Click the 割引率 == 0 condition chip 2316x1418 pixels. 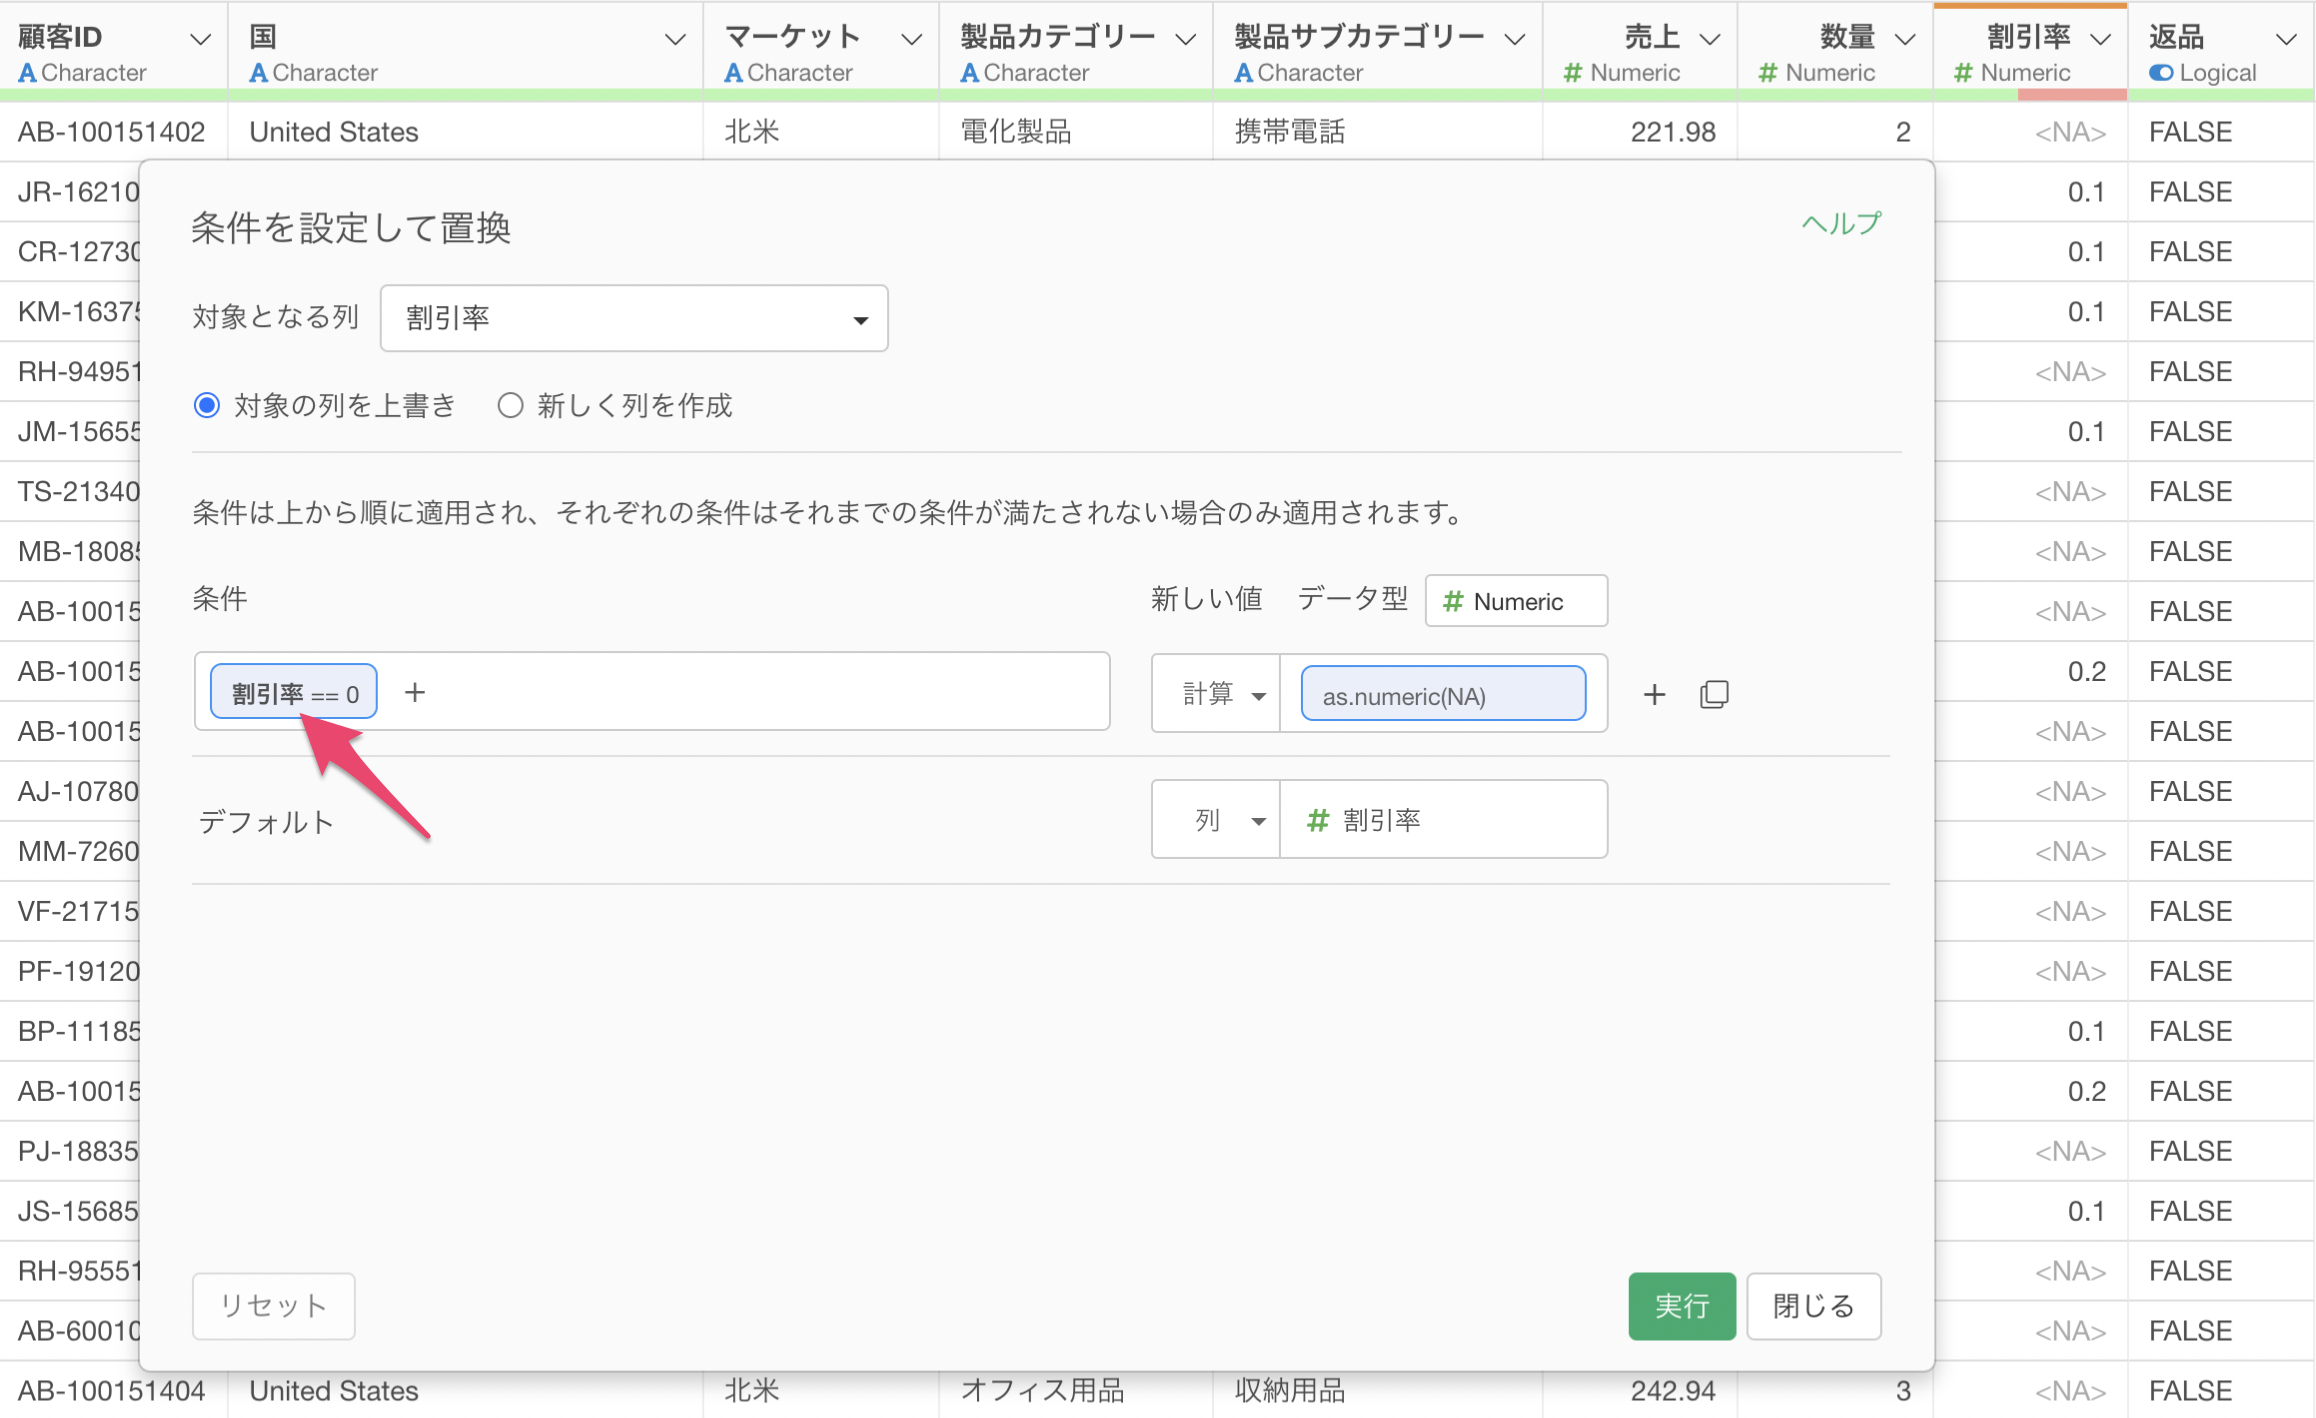point(293,692)
